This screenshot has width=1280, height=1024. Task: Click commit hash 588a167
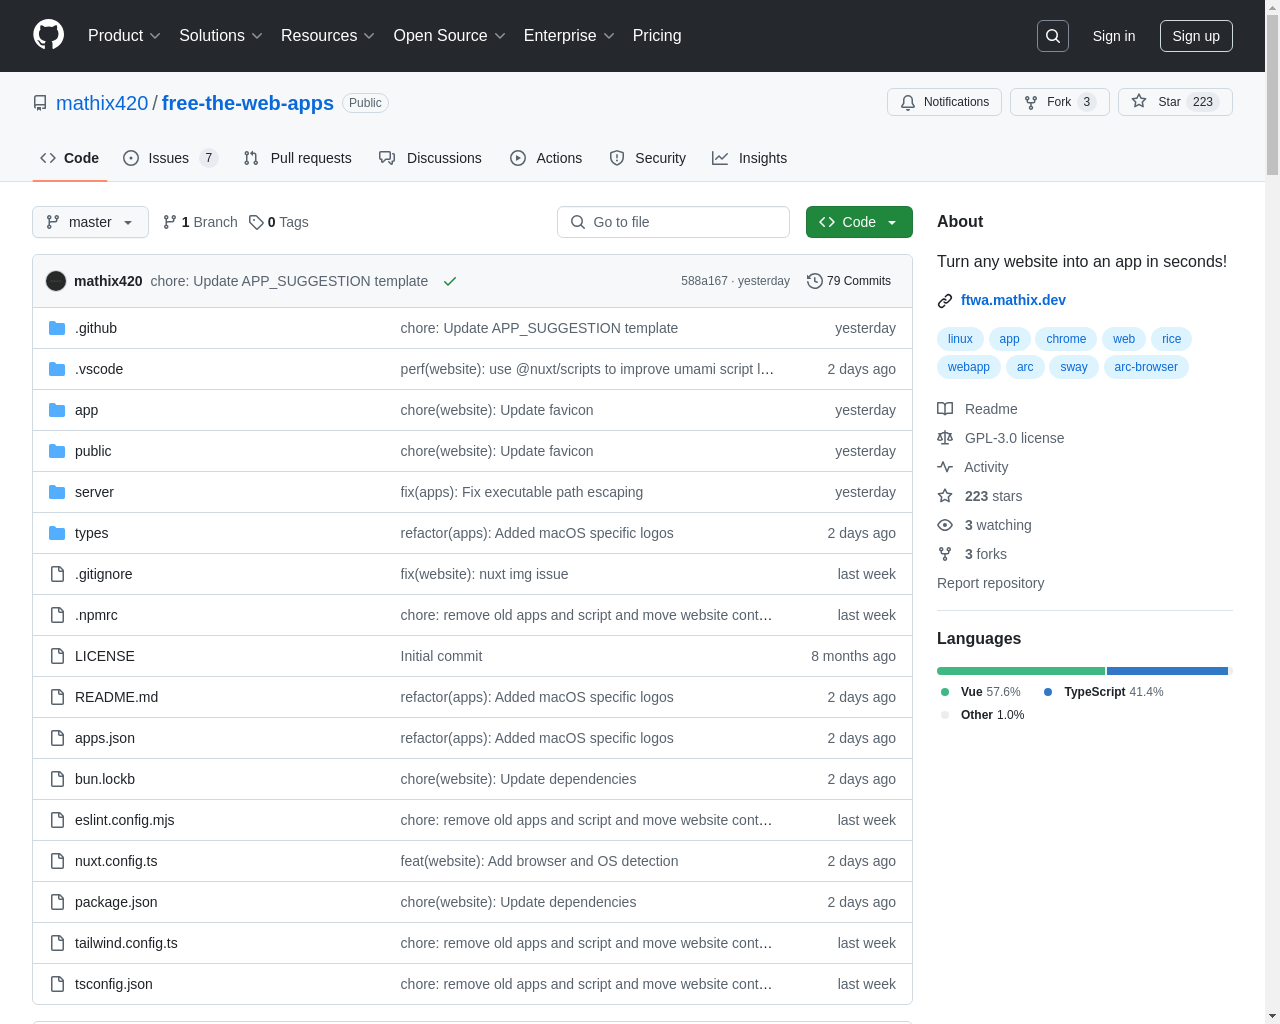coord(704,281)
